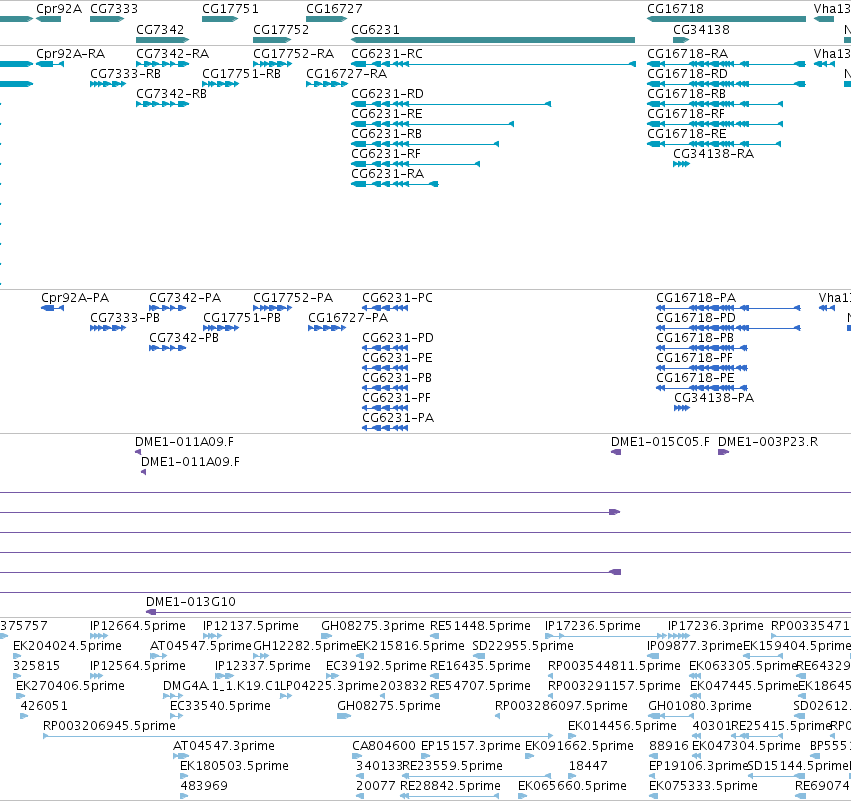This screenshot has width=851, height=801.
Task: Click the CA804600 EST label
Action: pyautogui.click(x=384, y=746)
